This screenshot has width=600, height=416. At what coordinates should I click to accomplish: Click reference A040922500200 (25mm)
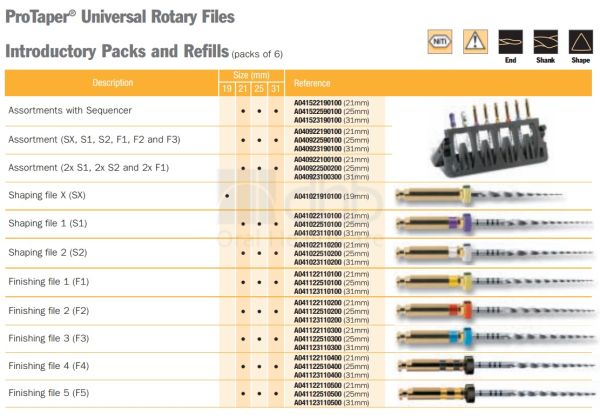(331, 168)
